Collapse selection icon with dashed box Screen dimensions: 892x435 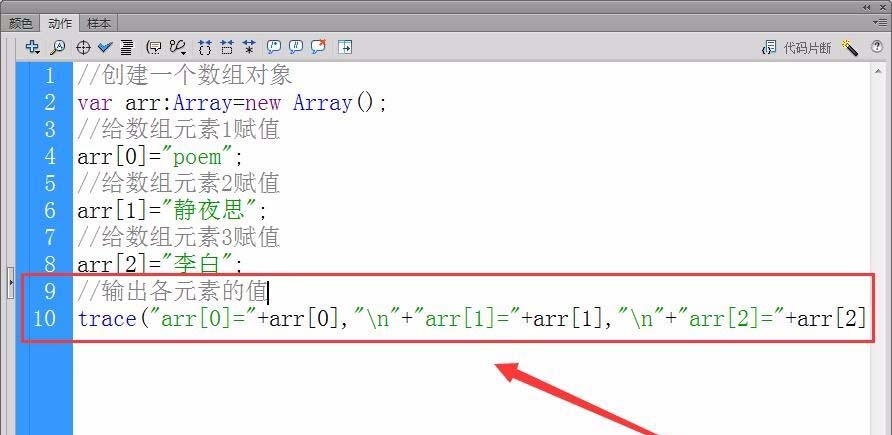click(226, 47)
